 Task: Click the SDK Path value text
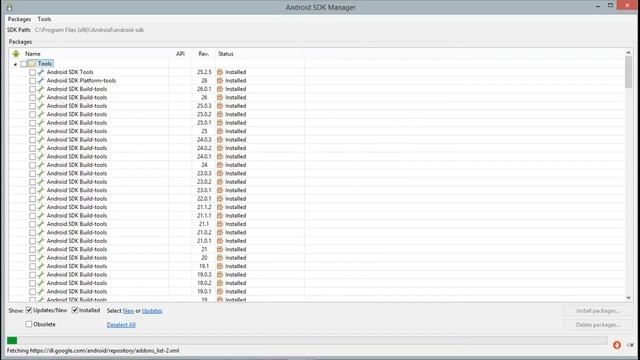pyautogui.click(x=89, y=30)
